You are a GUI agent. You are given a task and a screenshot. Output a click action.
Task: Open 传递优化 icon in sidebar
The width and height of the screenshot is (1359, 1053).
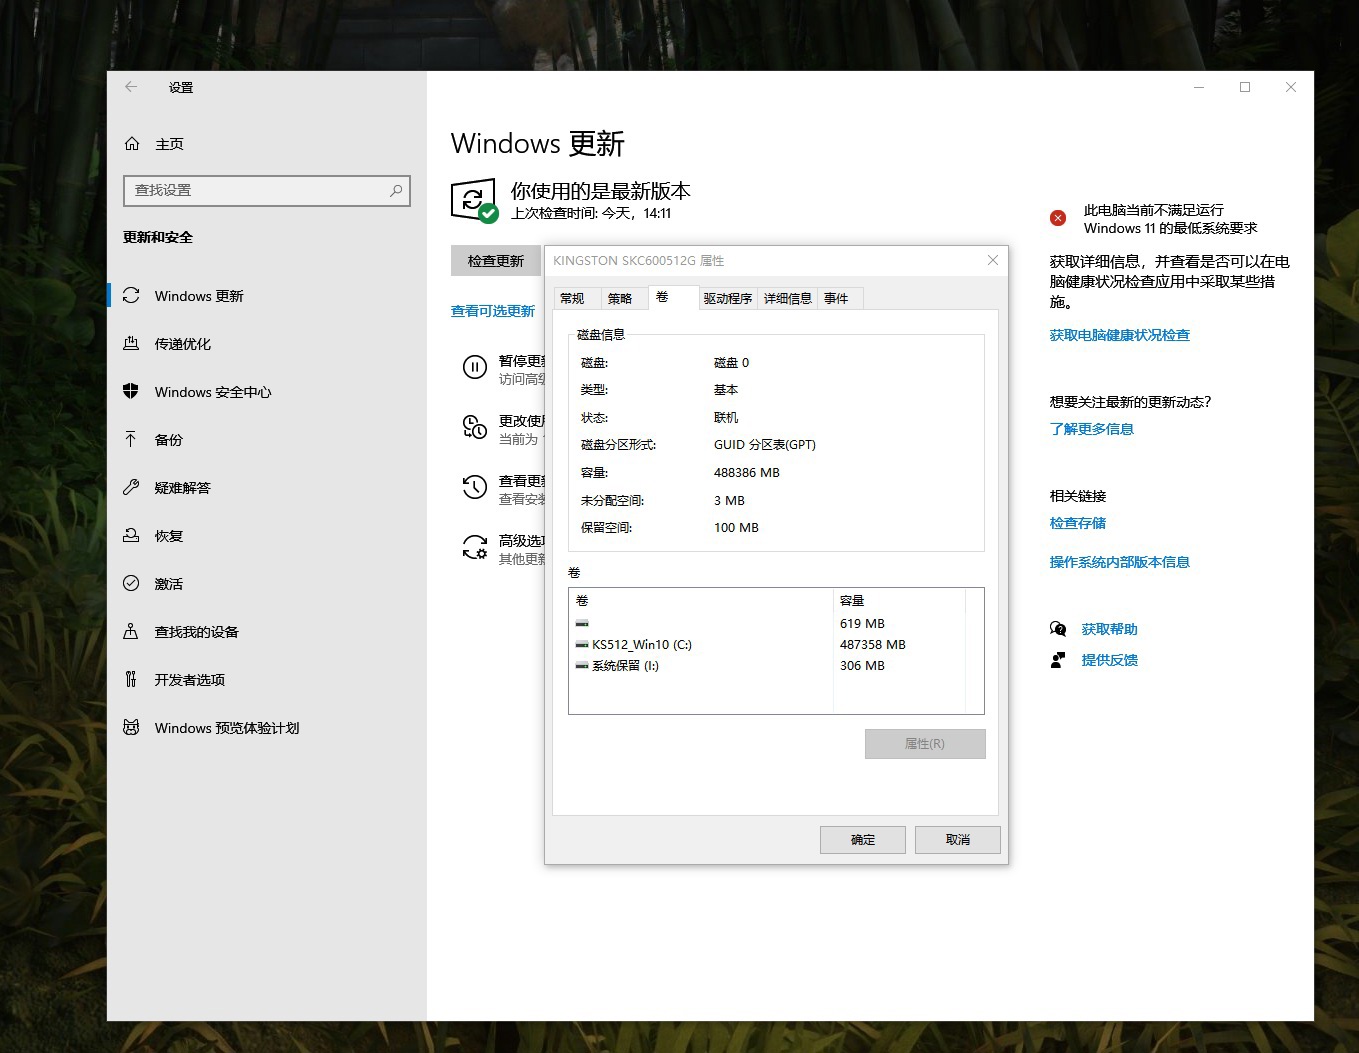131,344
